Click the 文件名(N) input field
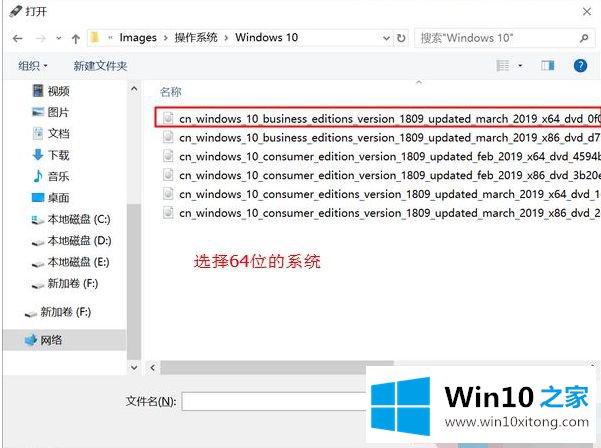The width and height of the screenshot is (601, 448). click(274, 402)
